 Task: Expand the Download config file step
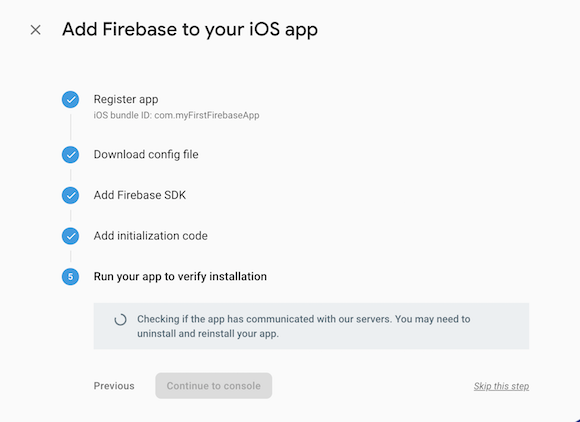[x=146, y=155]
